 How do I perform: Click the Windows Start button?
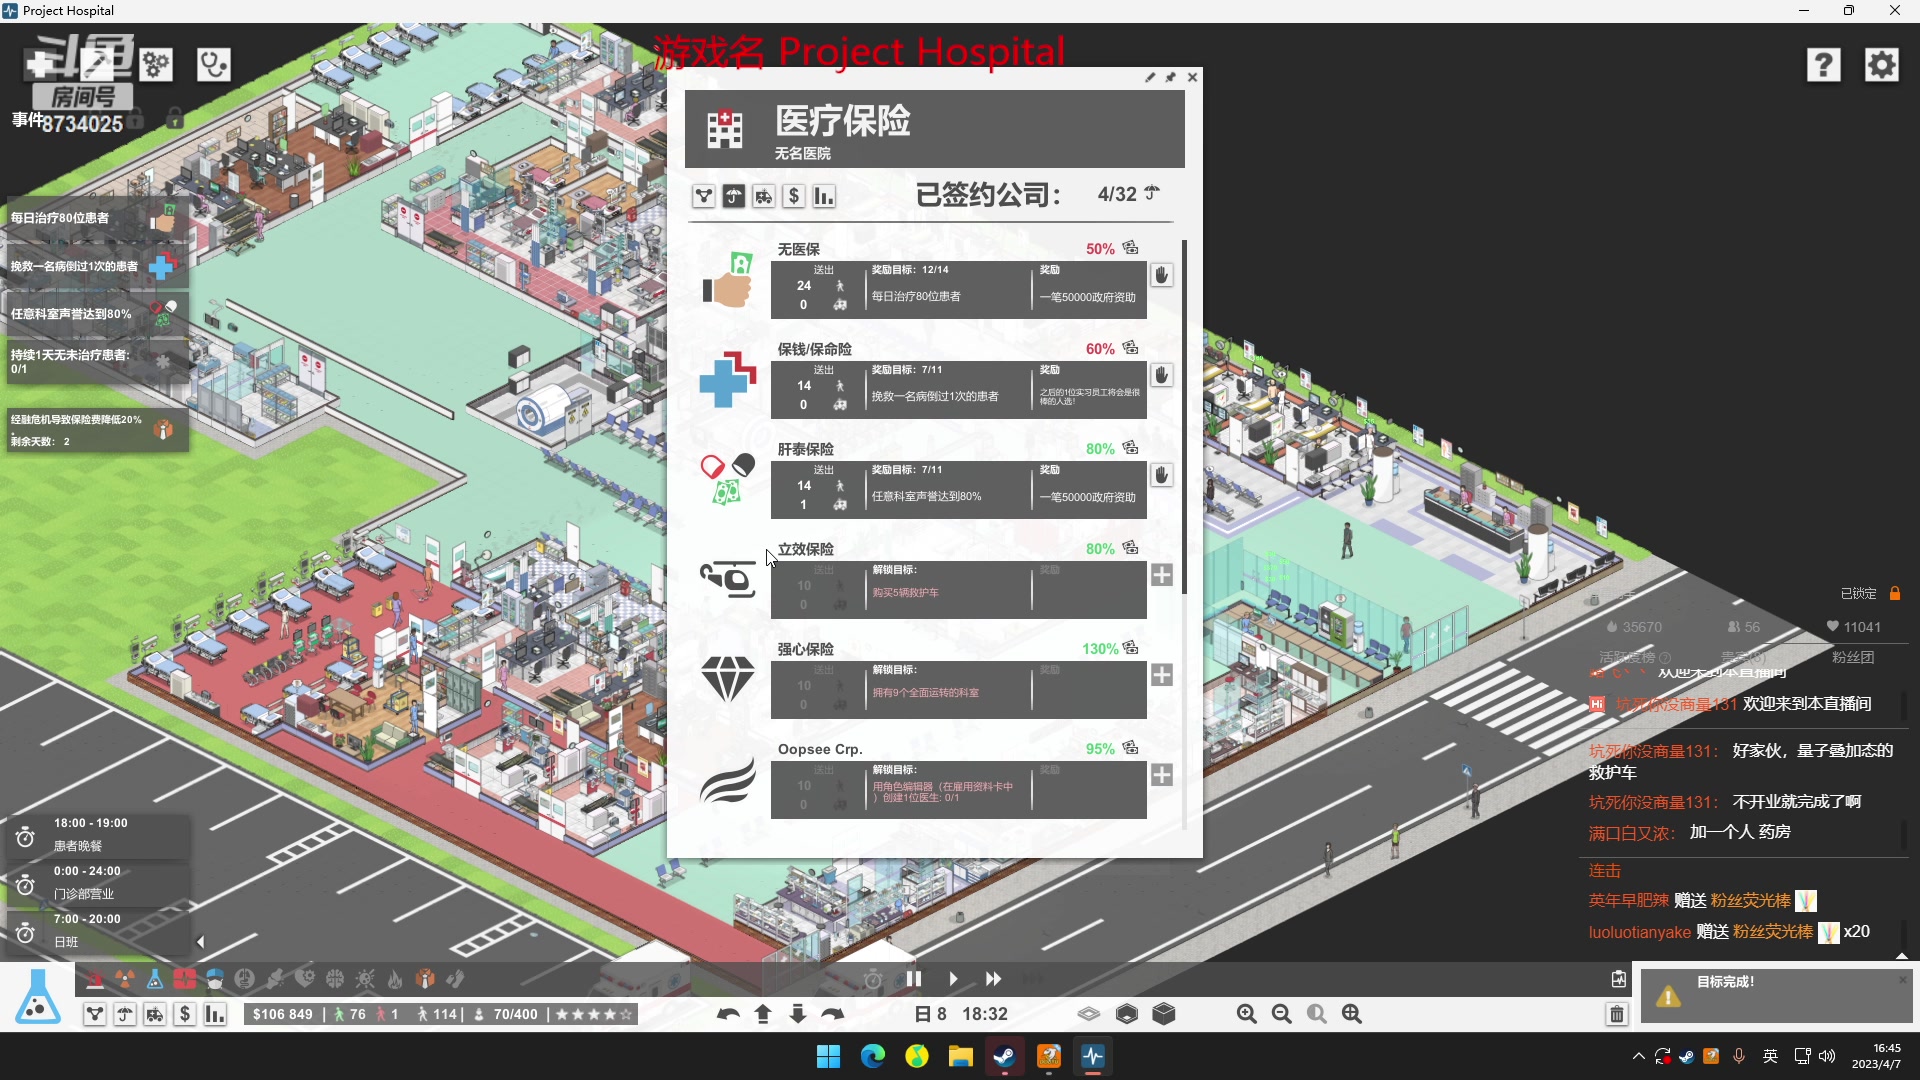[828, 1057]
